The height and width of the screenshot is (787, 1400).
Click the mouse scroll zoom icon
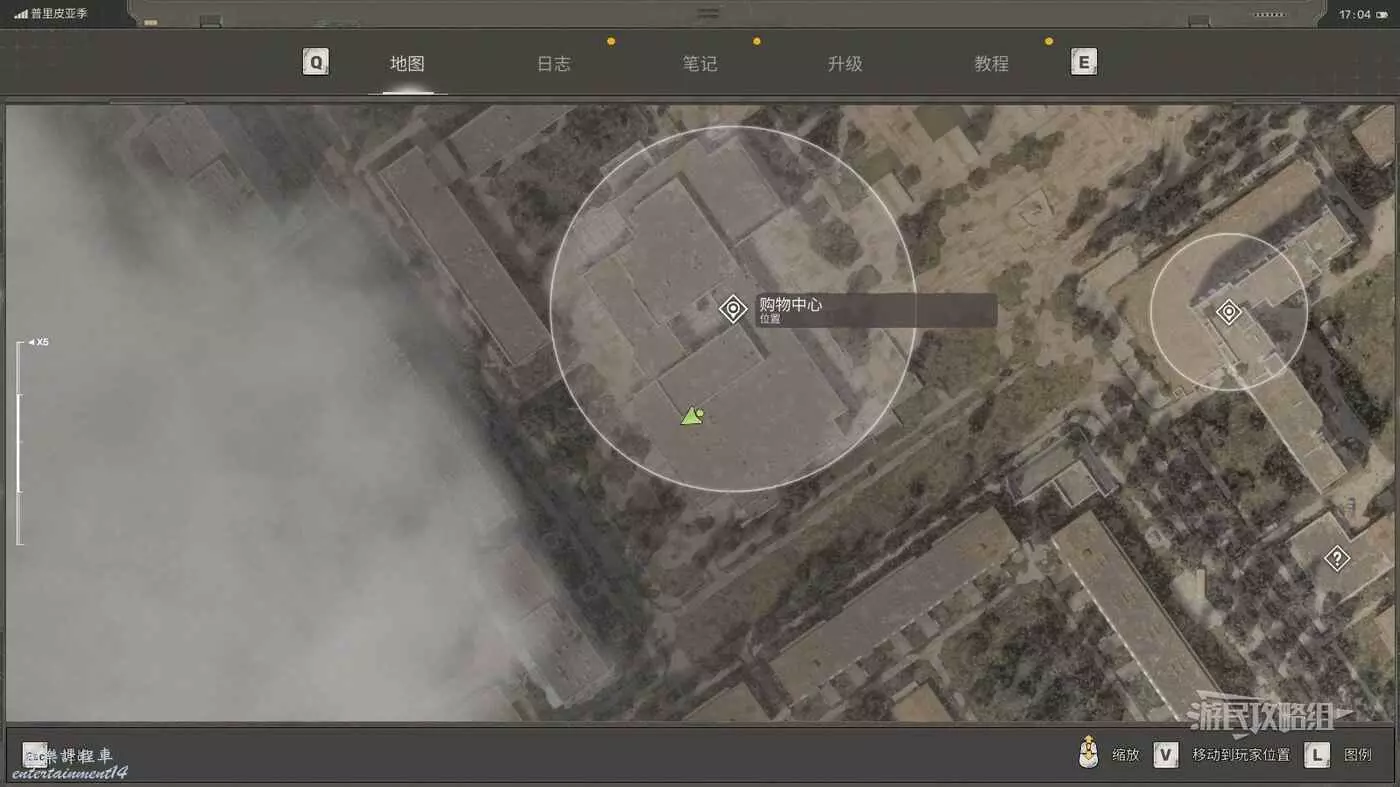1089,754
